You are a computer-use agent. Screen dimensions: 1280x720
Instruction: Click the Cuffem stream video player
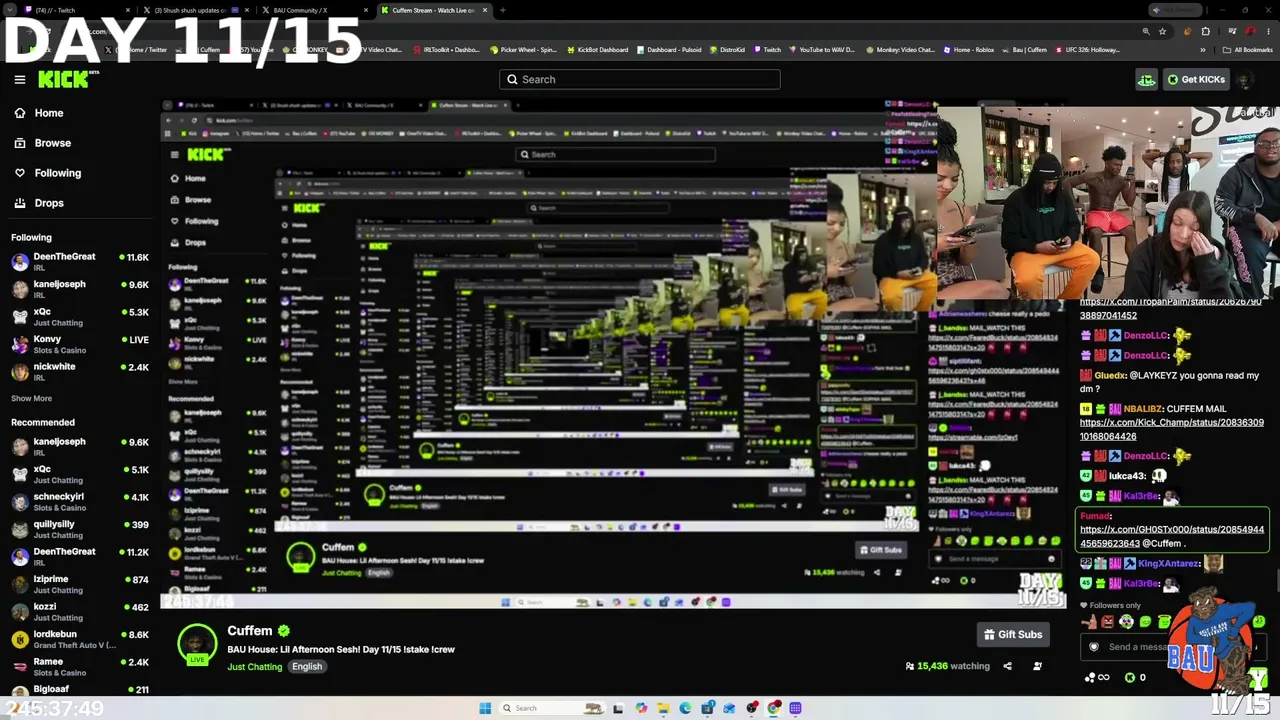(x=613, y=354)
